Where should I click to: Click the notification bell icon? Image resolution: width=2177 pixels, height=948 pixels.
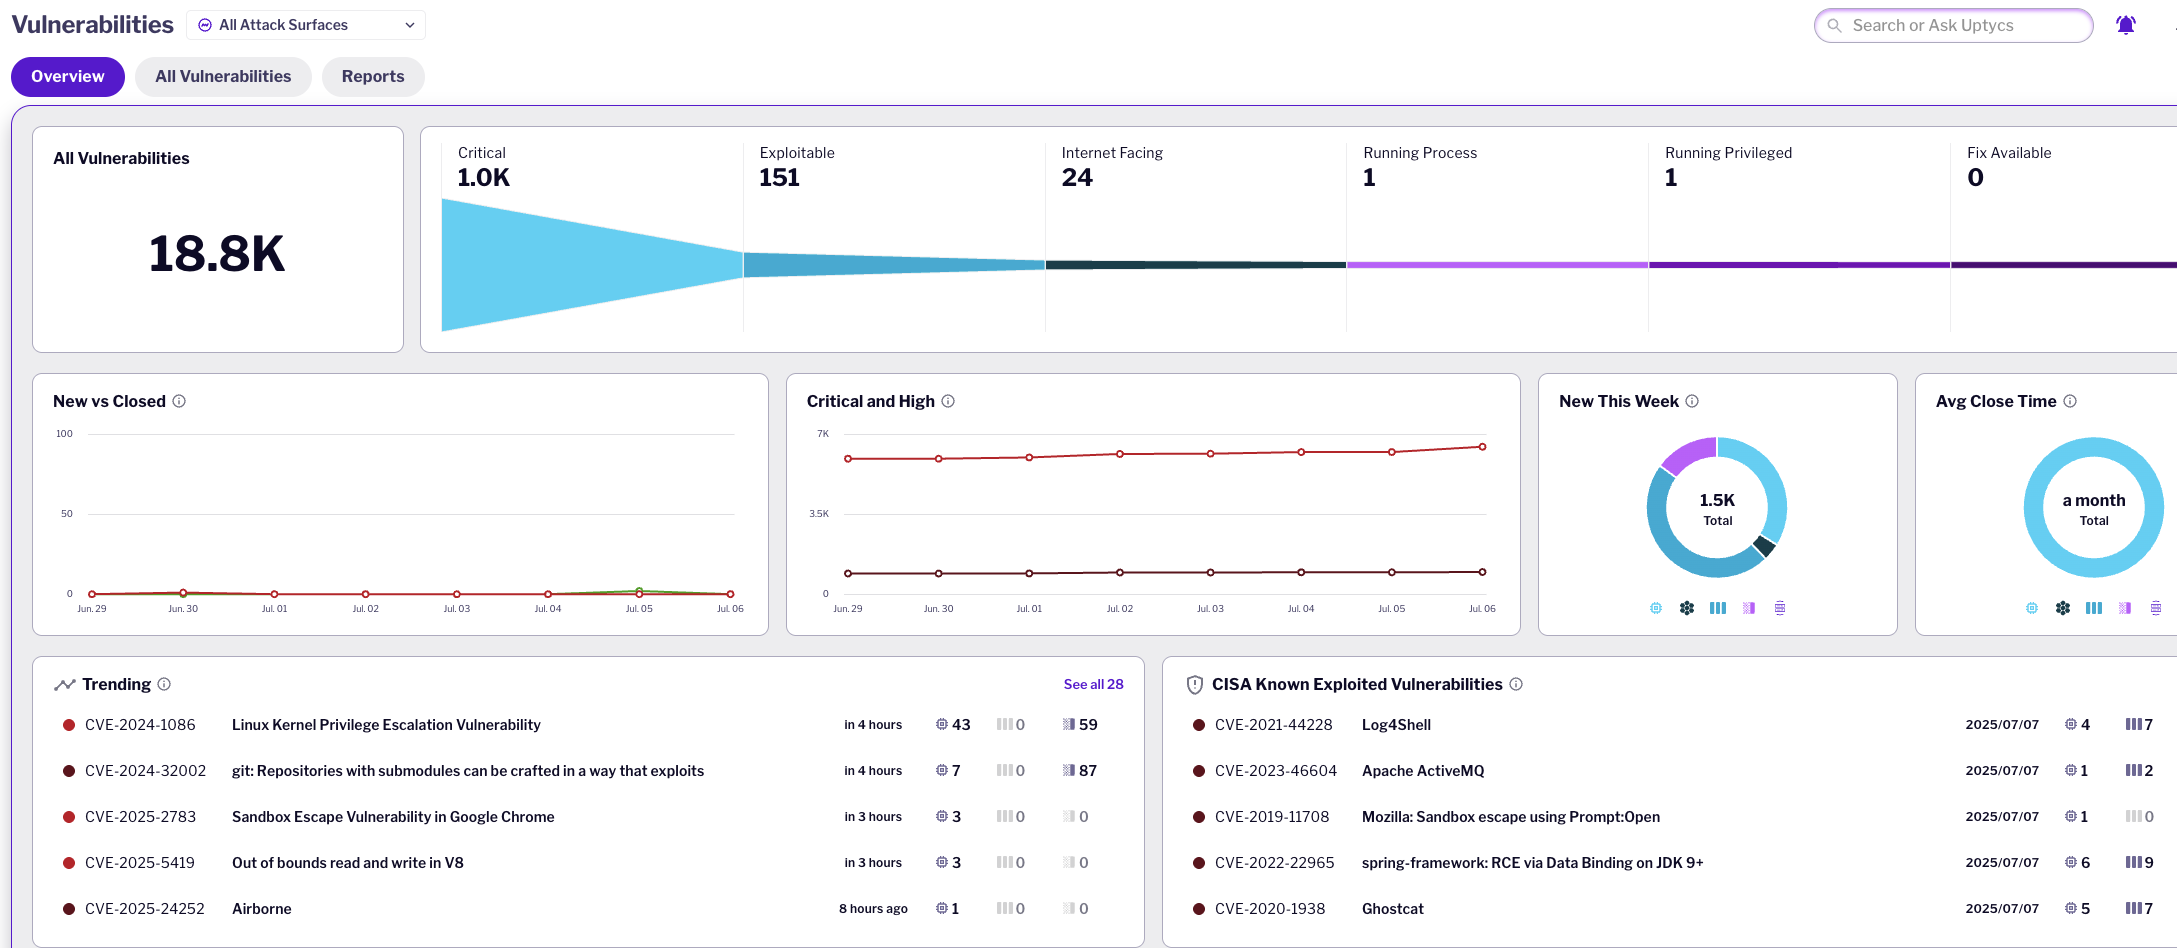tap(2126, 24)
